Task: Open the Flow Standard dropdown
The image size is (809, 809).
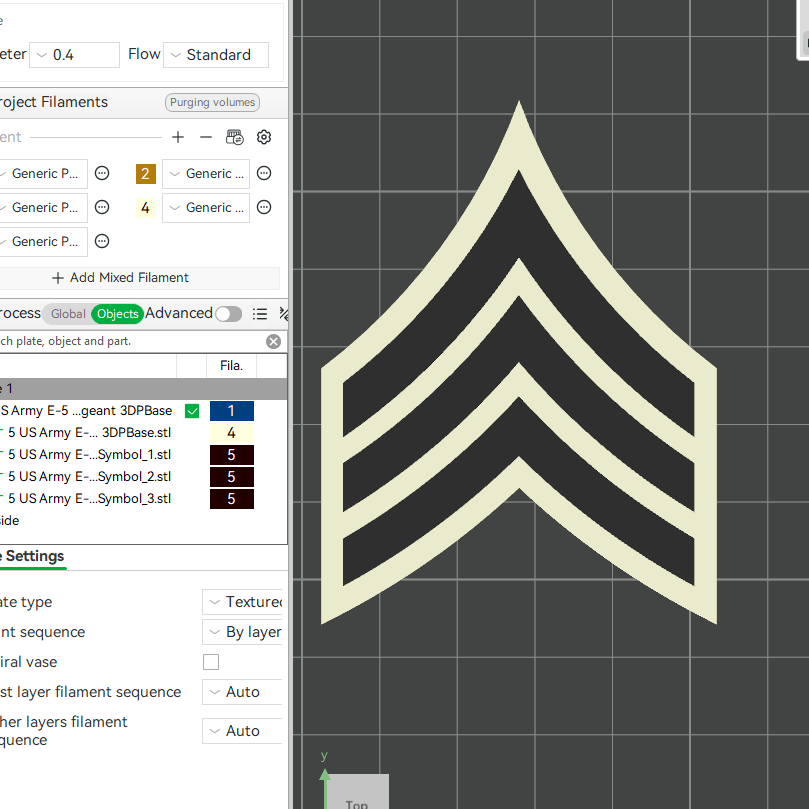Action: (216, 55)
